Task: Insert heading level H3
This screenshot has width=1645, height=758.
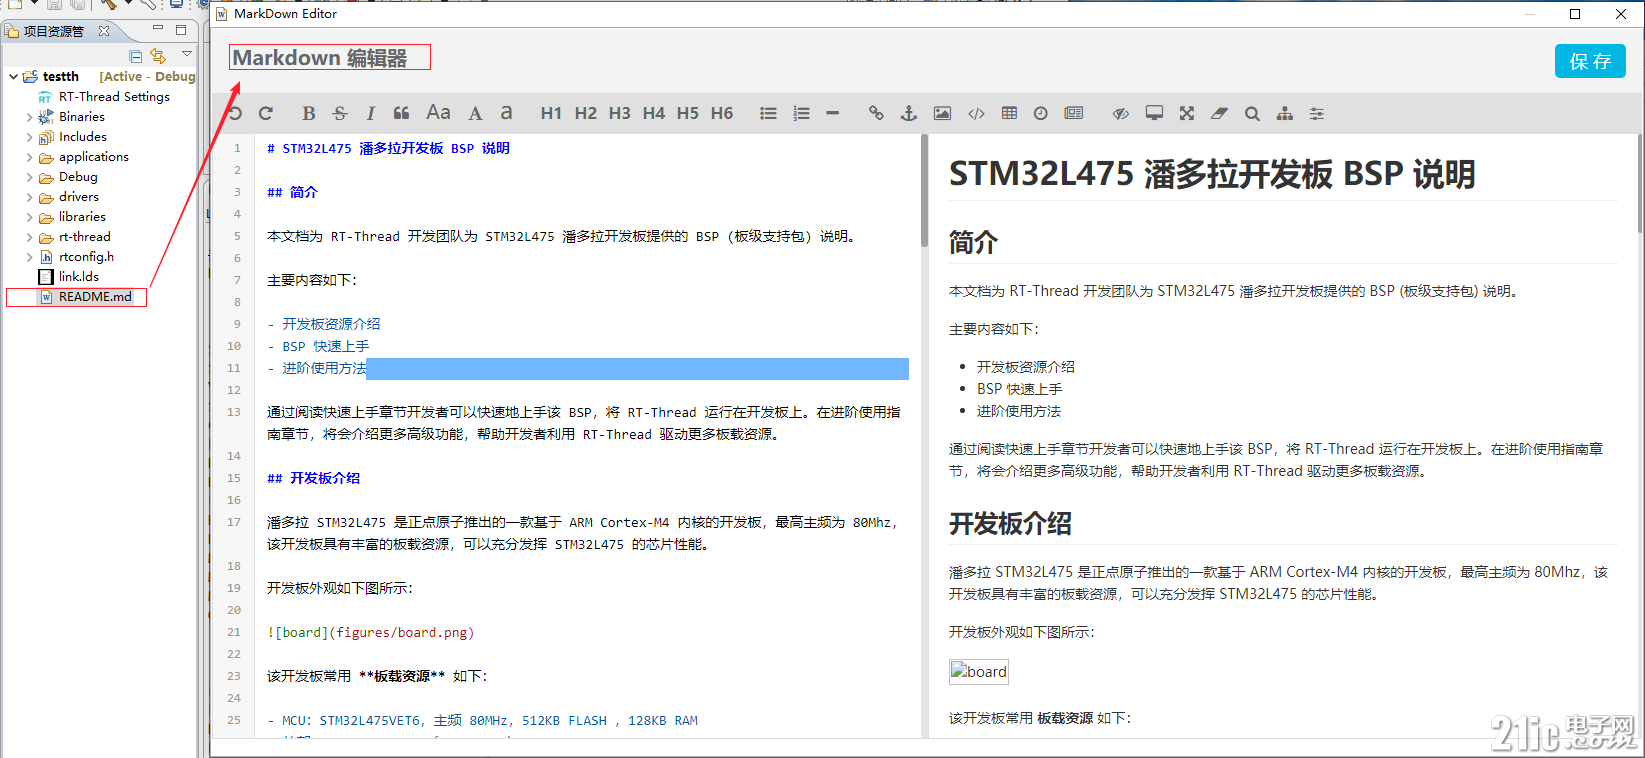Action: [620, 113]
